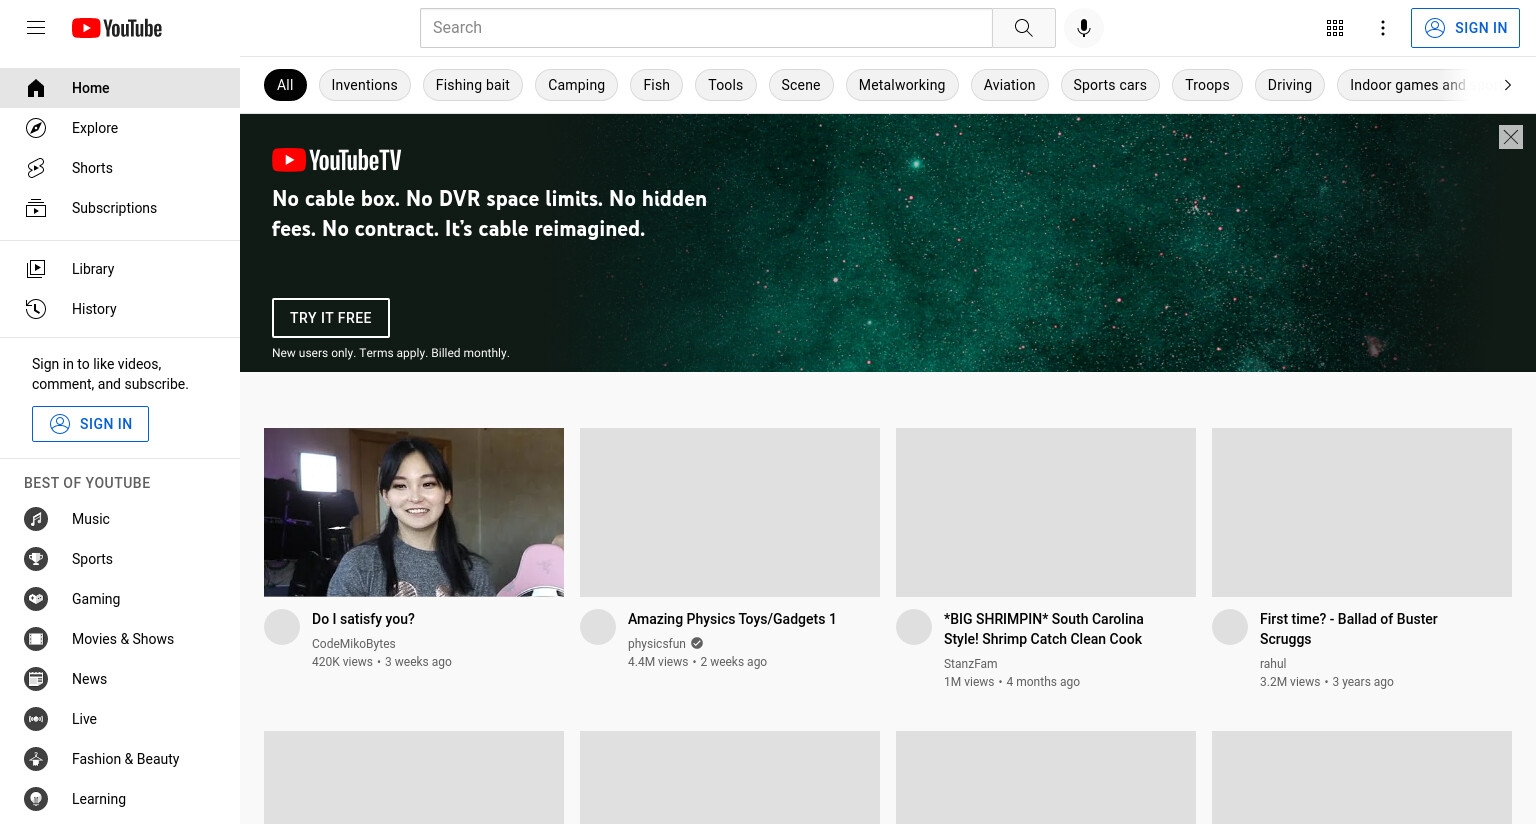Screen dimensions: 1536x824
Task: Click the Live broadcast icon
Action: point(36,719)
